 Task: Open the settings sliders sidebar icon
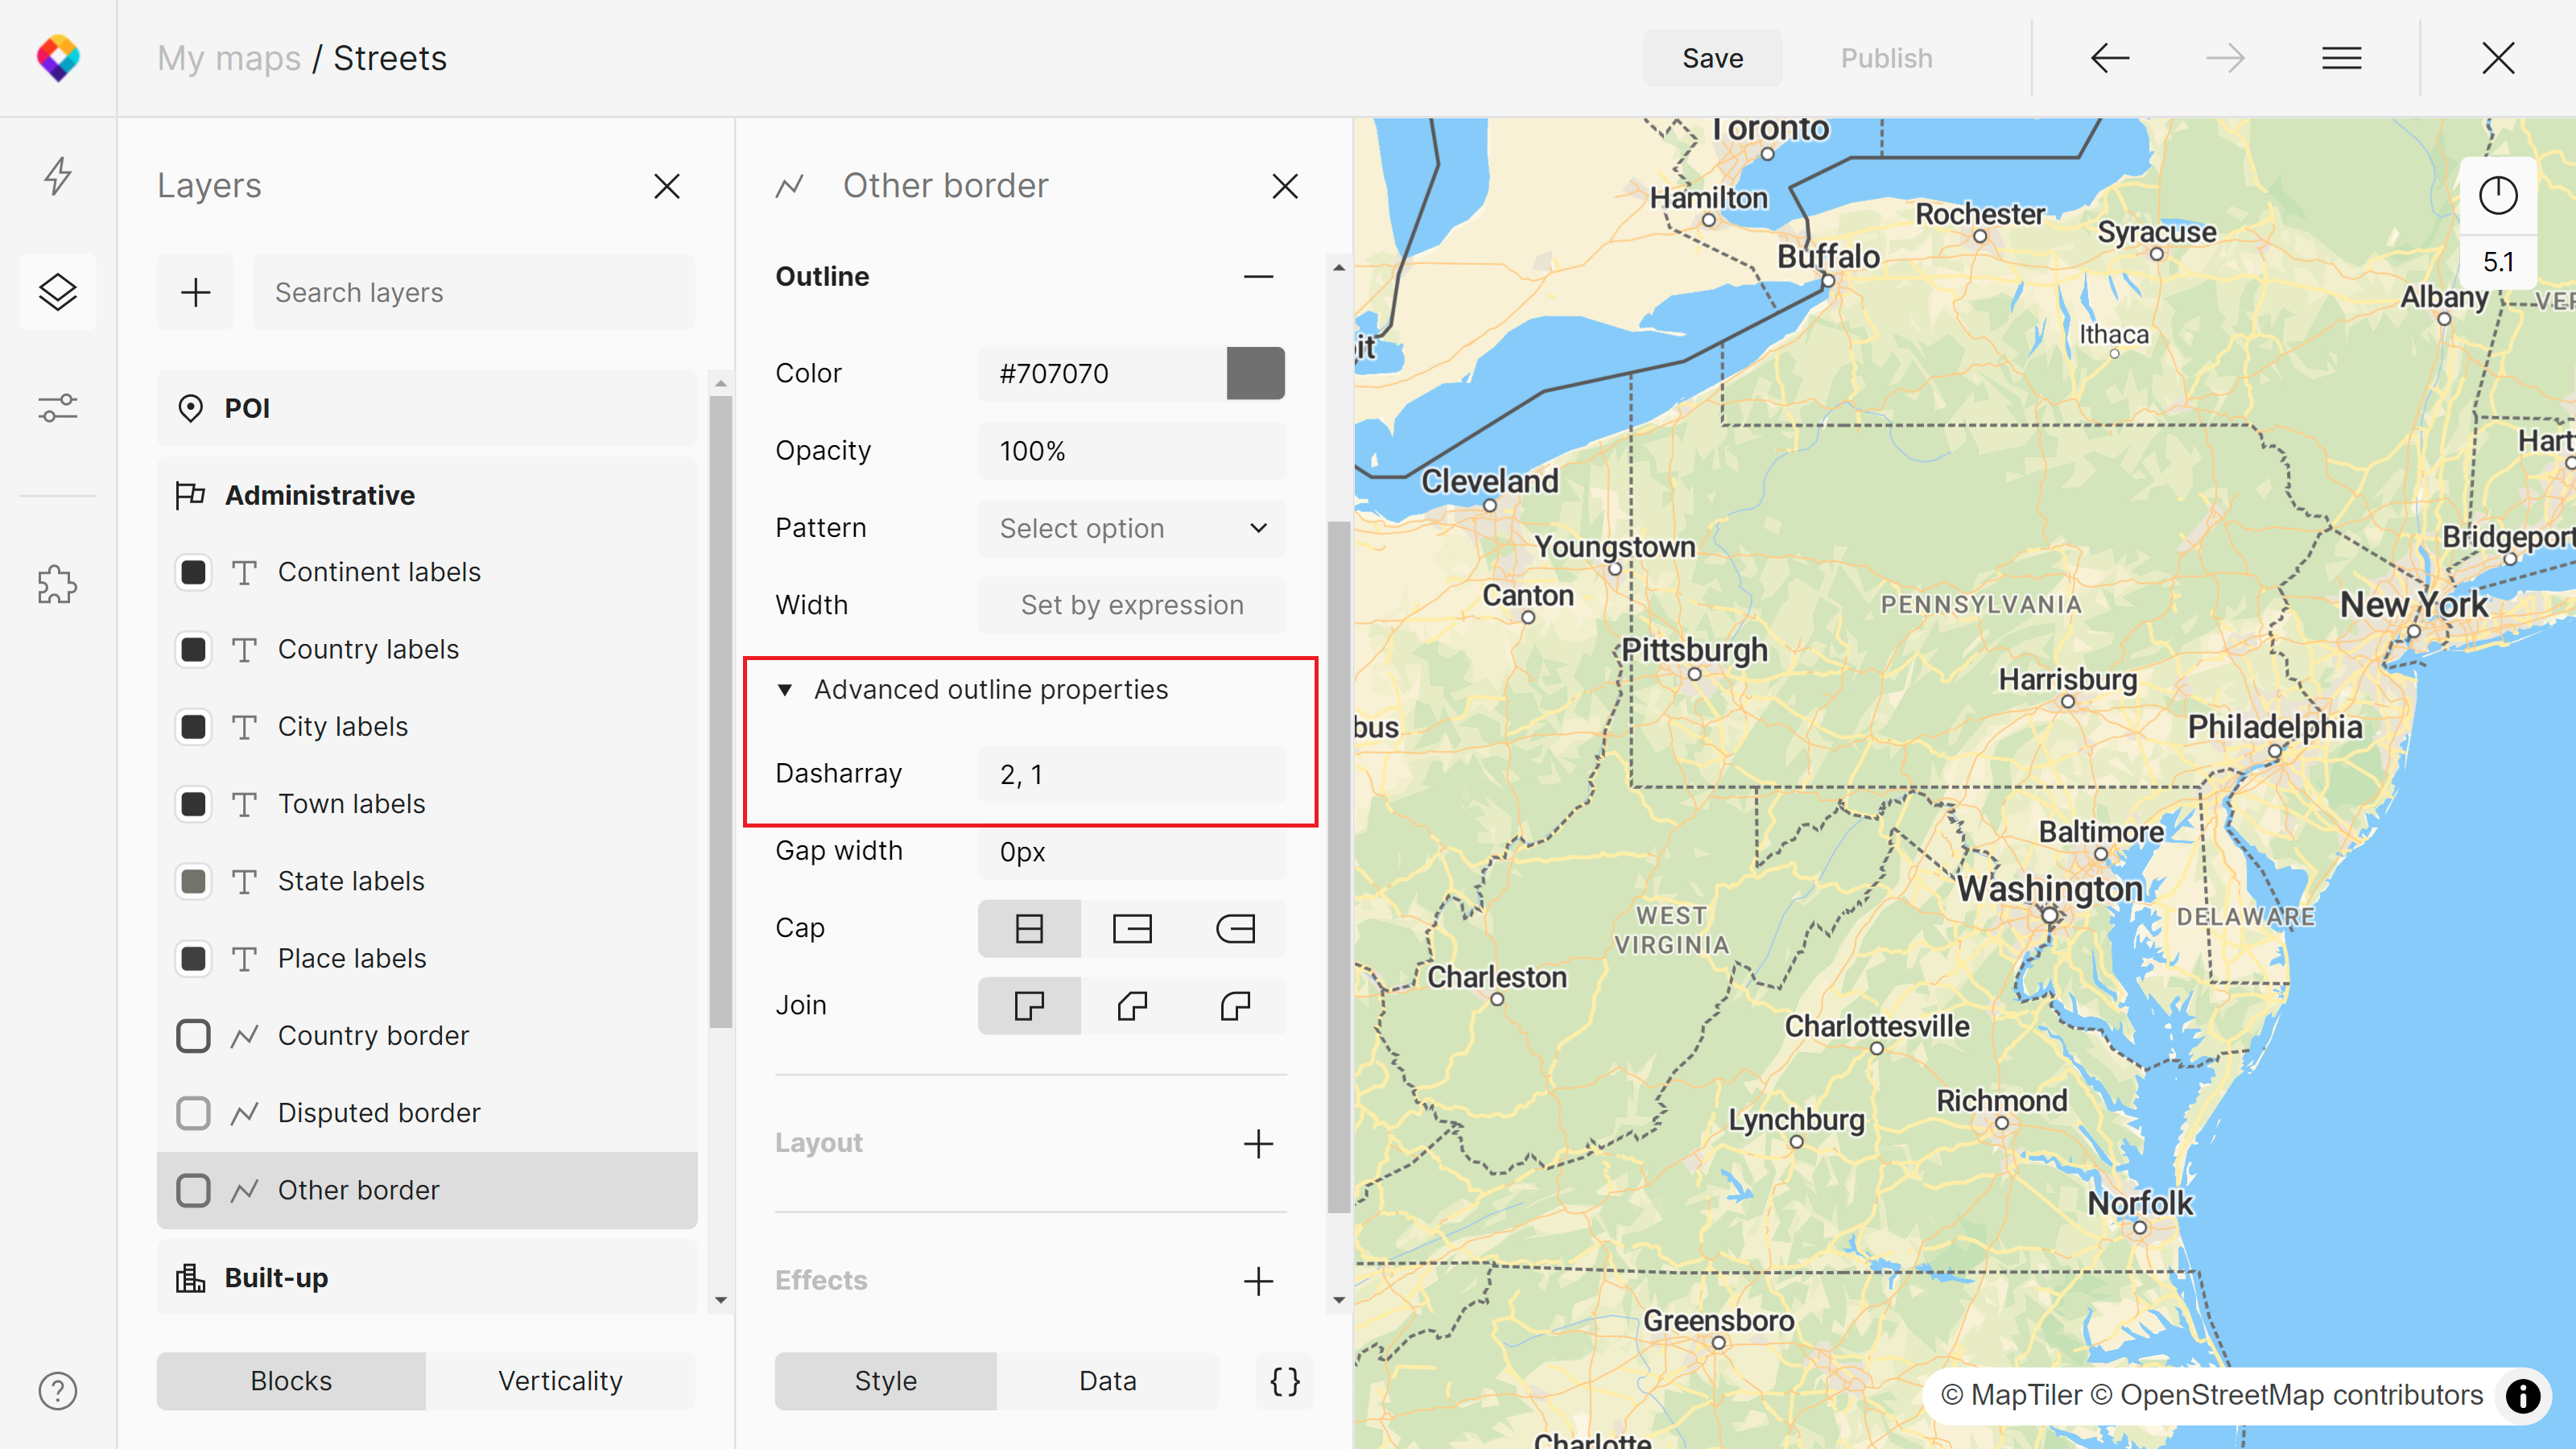pos(58,408)
